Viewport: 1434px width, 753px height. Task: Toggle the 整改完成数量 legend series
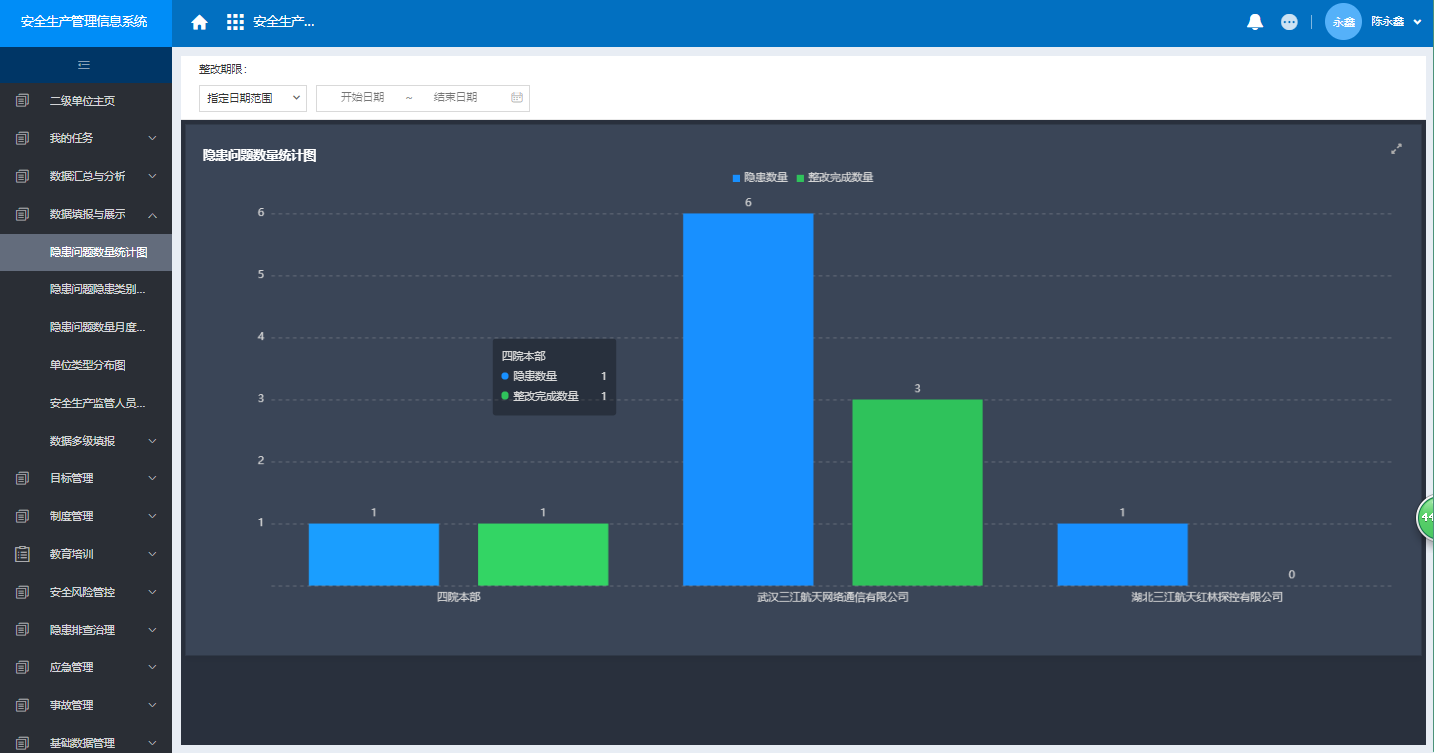pos(835,177)
